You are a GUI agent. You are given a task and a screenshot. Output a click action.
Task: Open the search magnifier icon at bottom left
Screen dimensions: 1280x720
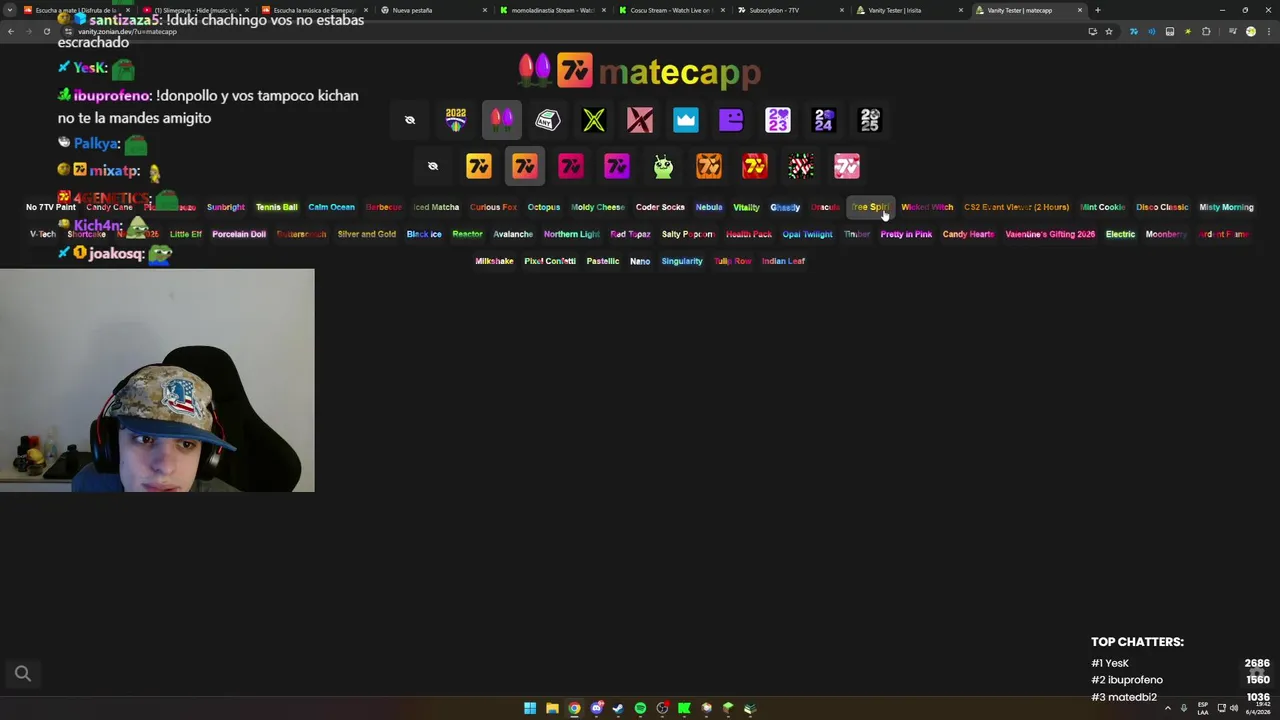pos(23,674)
